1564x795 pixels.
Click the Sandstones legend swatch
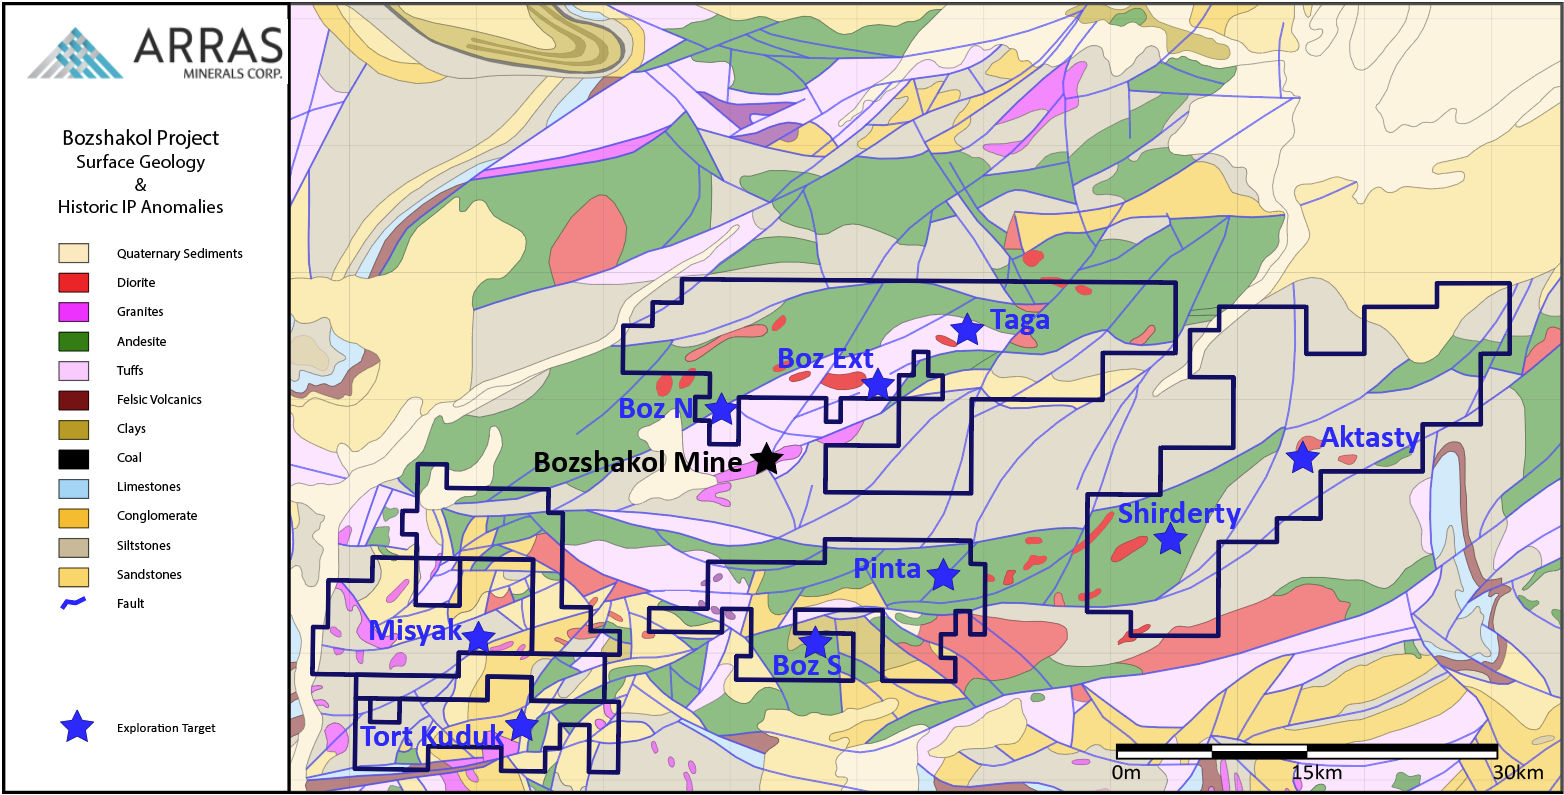74,575
